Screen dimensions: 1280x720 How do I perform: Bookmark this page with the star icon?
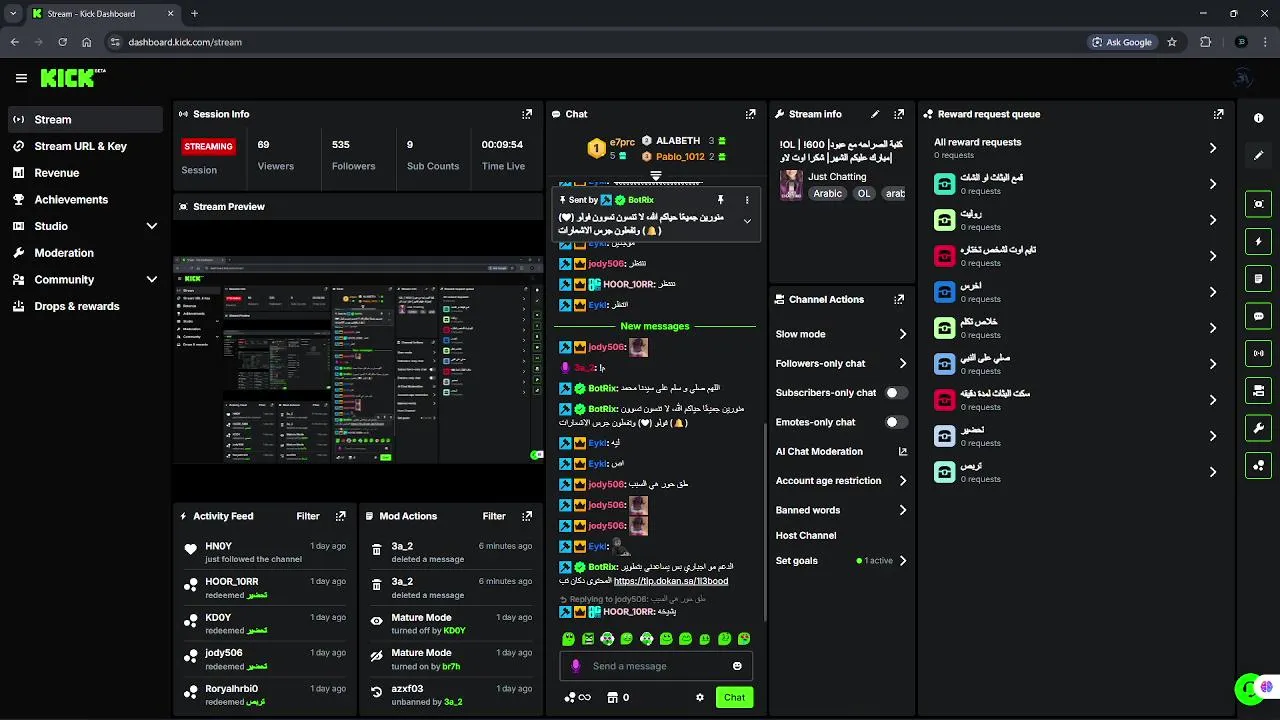[x=1172, y=42]
